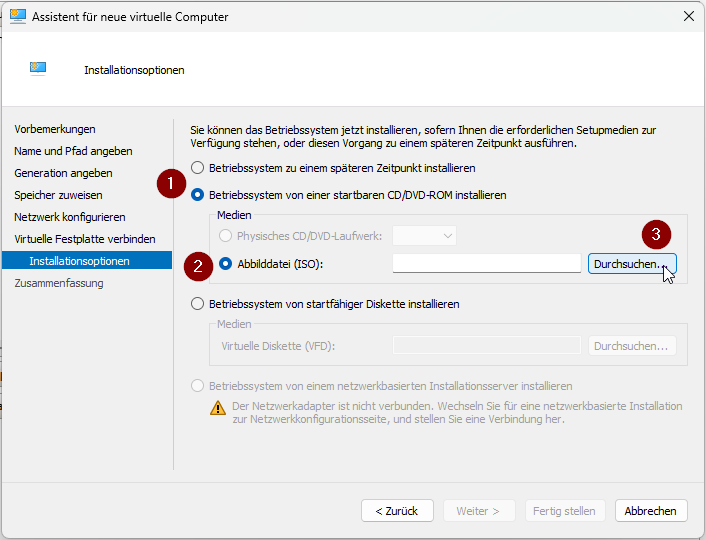Click the yellow warning triangle icon
The width and height of the screenshot is (706, 540).
point(218,407)
